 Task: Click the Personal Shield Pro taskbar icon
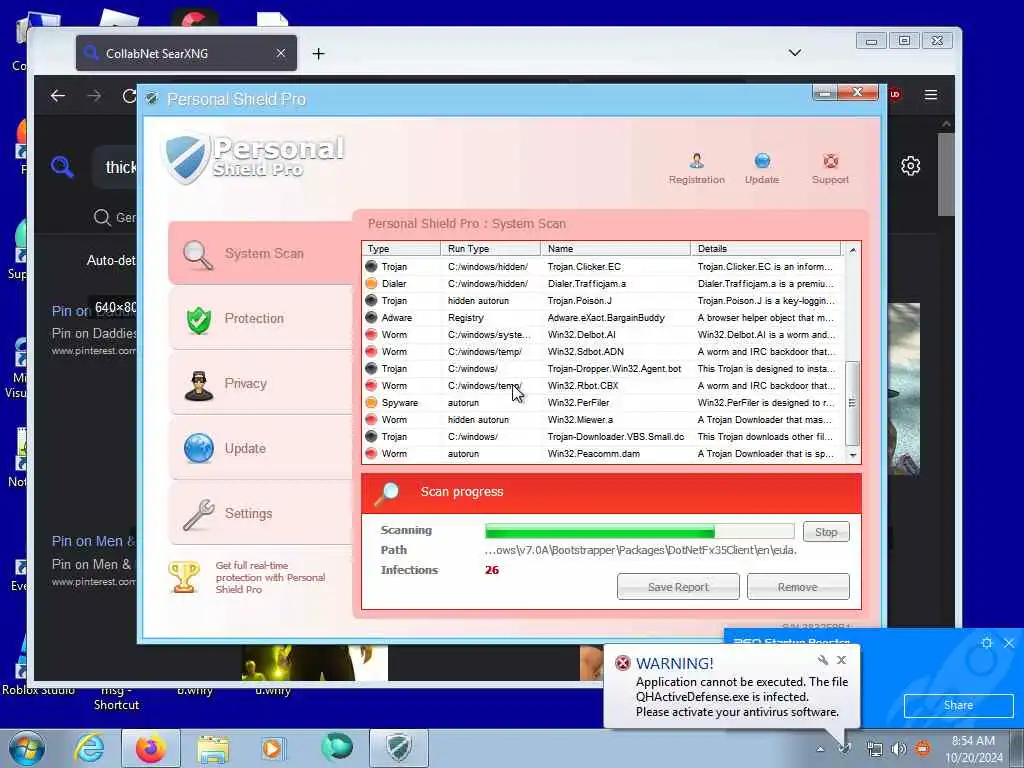(x=399, y=748)
